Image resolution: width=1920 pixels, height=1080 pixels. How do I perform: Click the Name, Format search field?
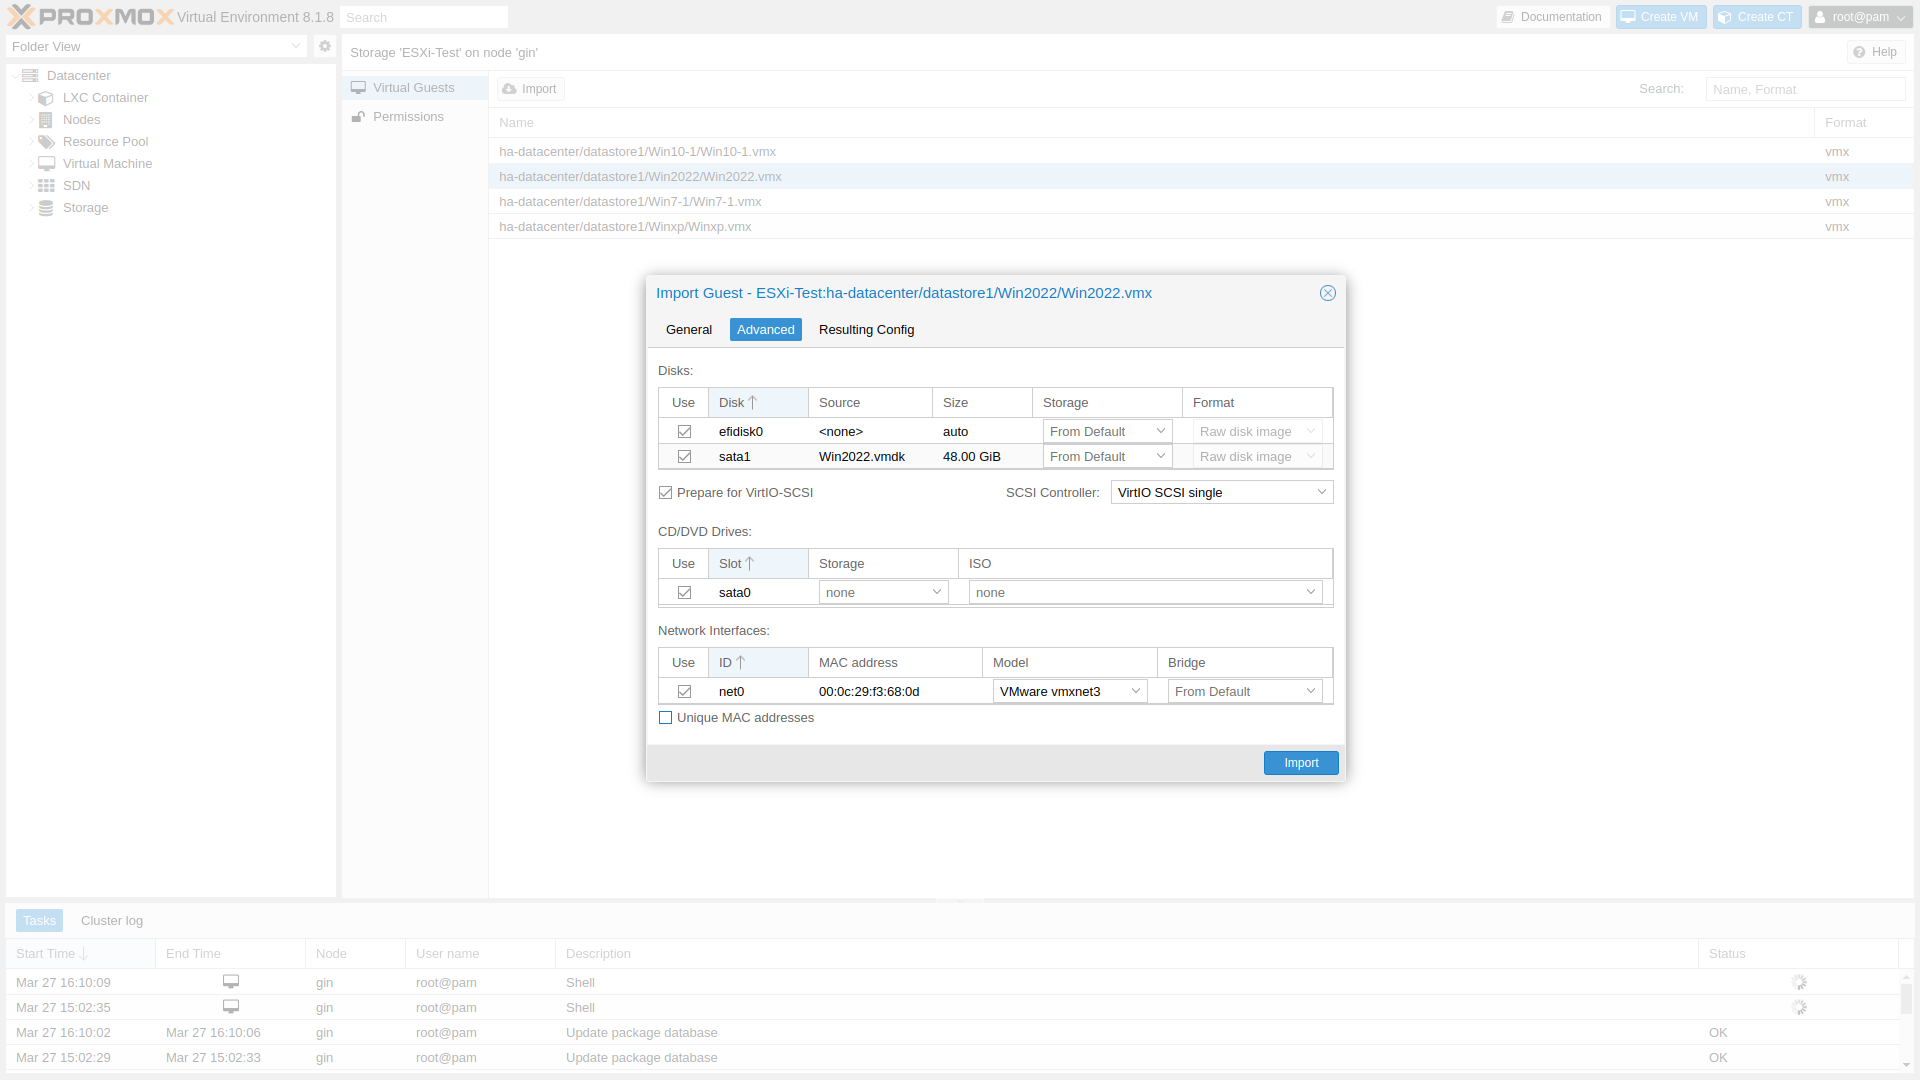pos(1804,90)
